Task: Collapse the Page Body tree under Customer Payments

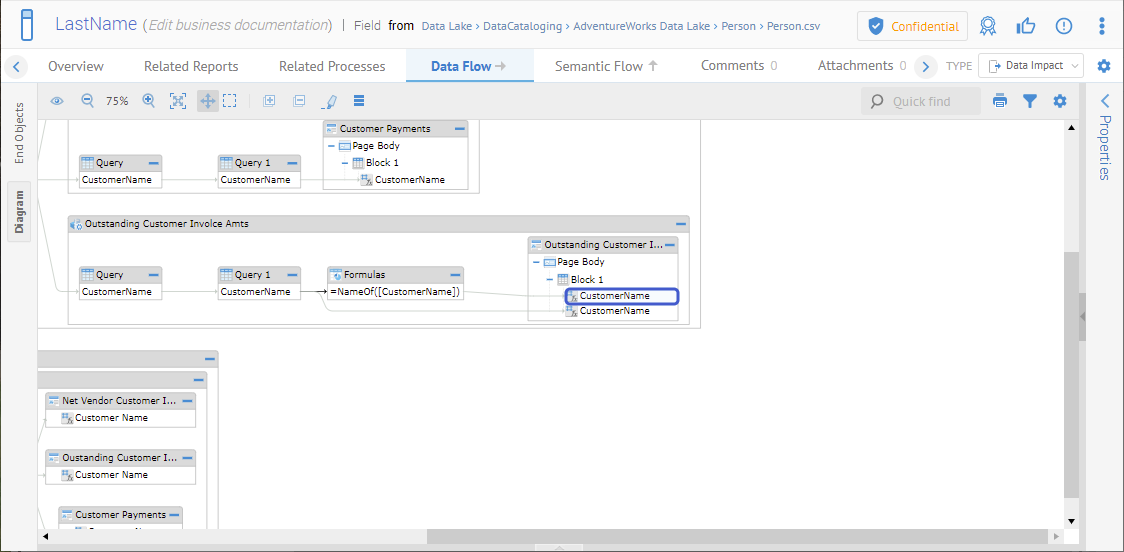Action: click(331, 146)
